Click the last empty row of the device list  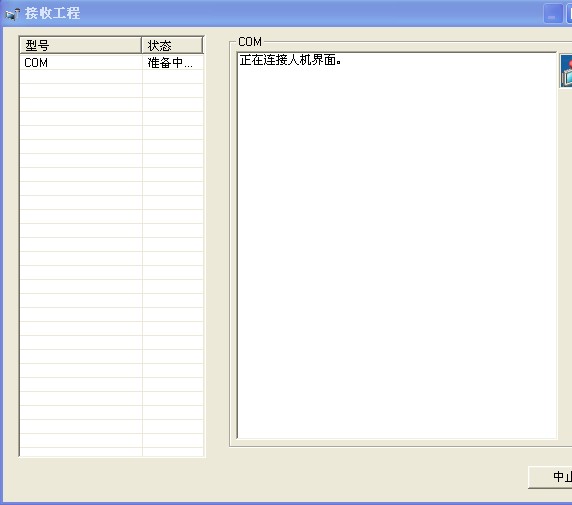[x=112, y=452]
